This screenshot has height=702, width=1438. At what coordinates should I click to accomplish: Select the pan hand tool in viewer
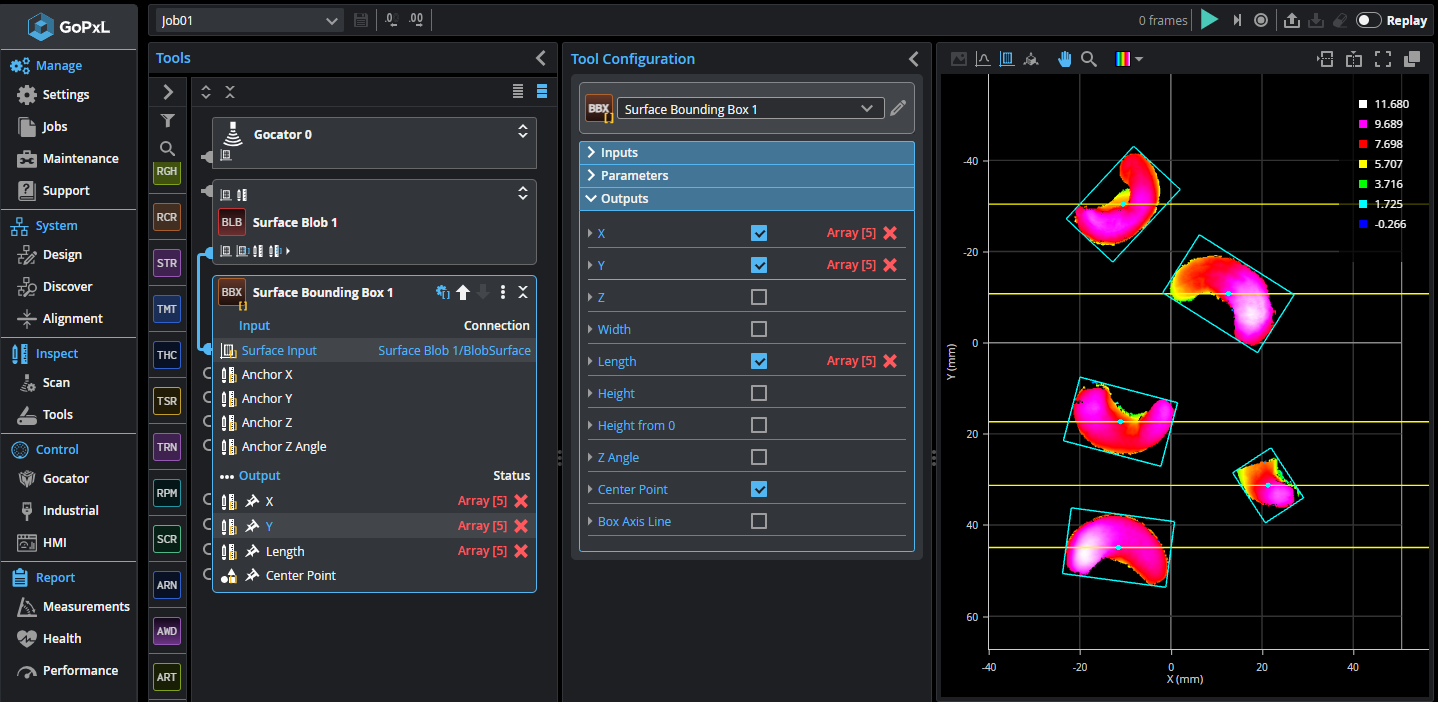1065,59
